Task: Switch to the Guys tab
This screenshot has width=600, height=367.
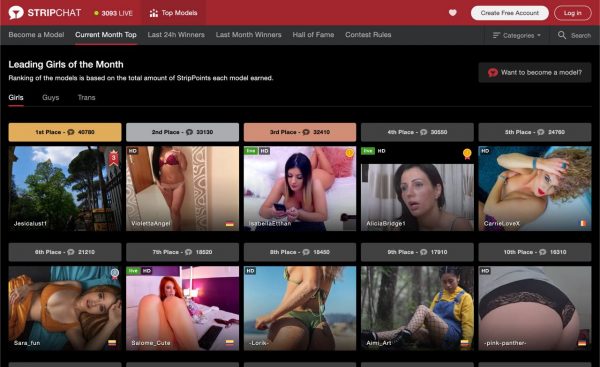Action: click(x=51, y=98)
